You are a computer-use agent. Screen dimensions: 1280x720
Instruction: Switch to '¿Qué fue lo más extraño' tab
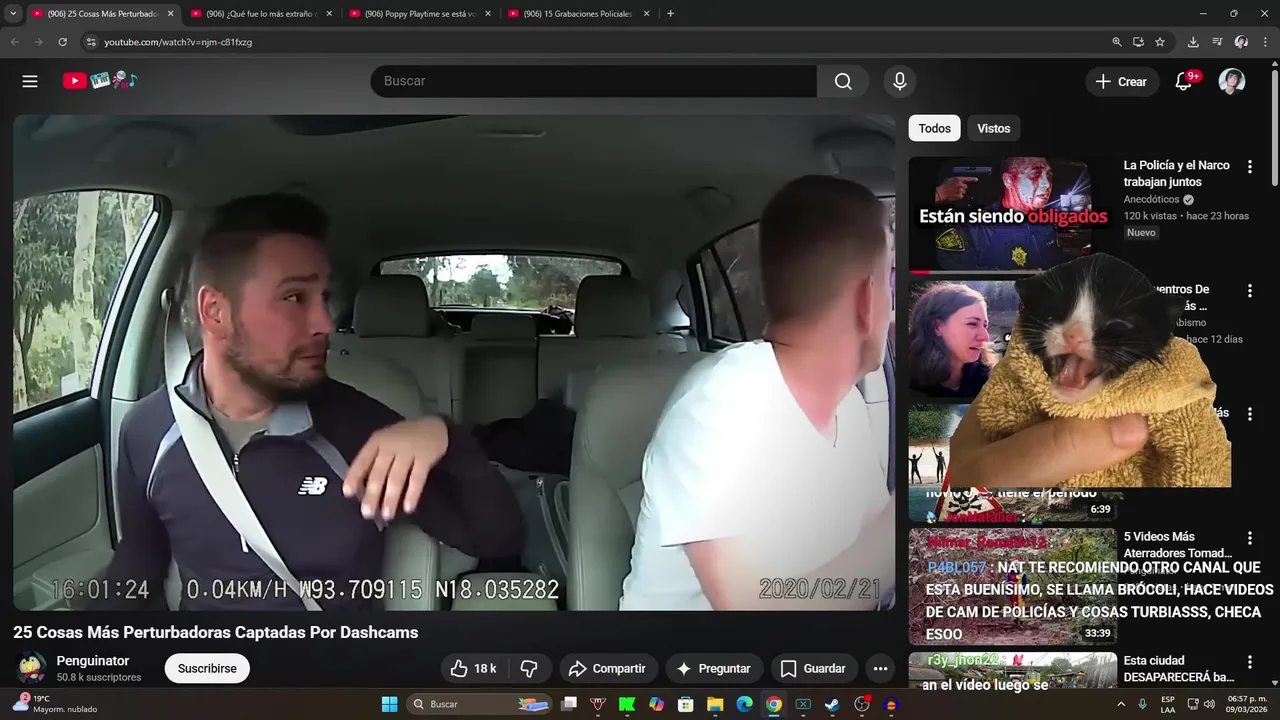click(x=261, y=14)
